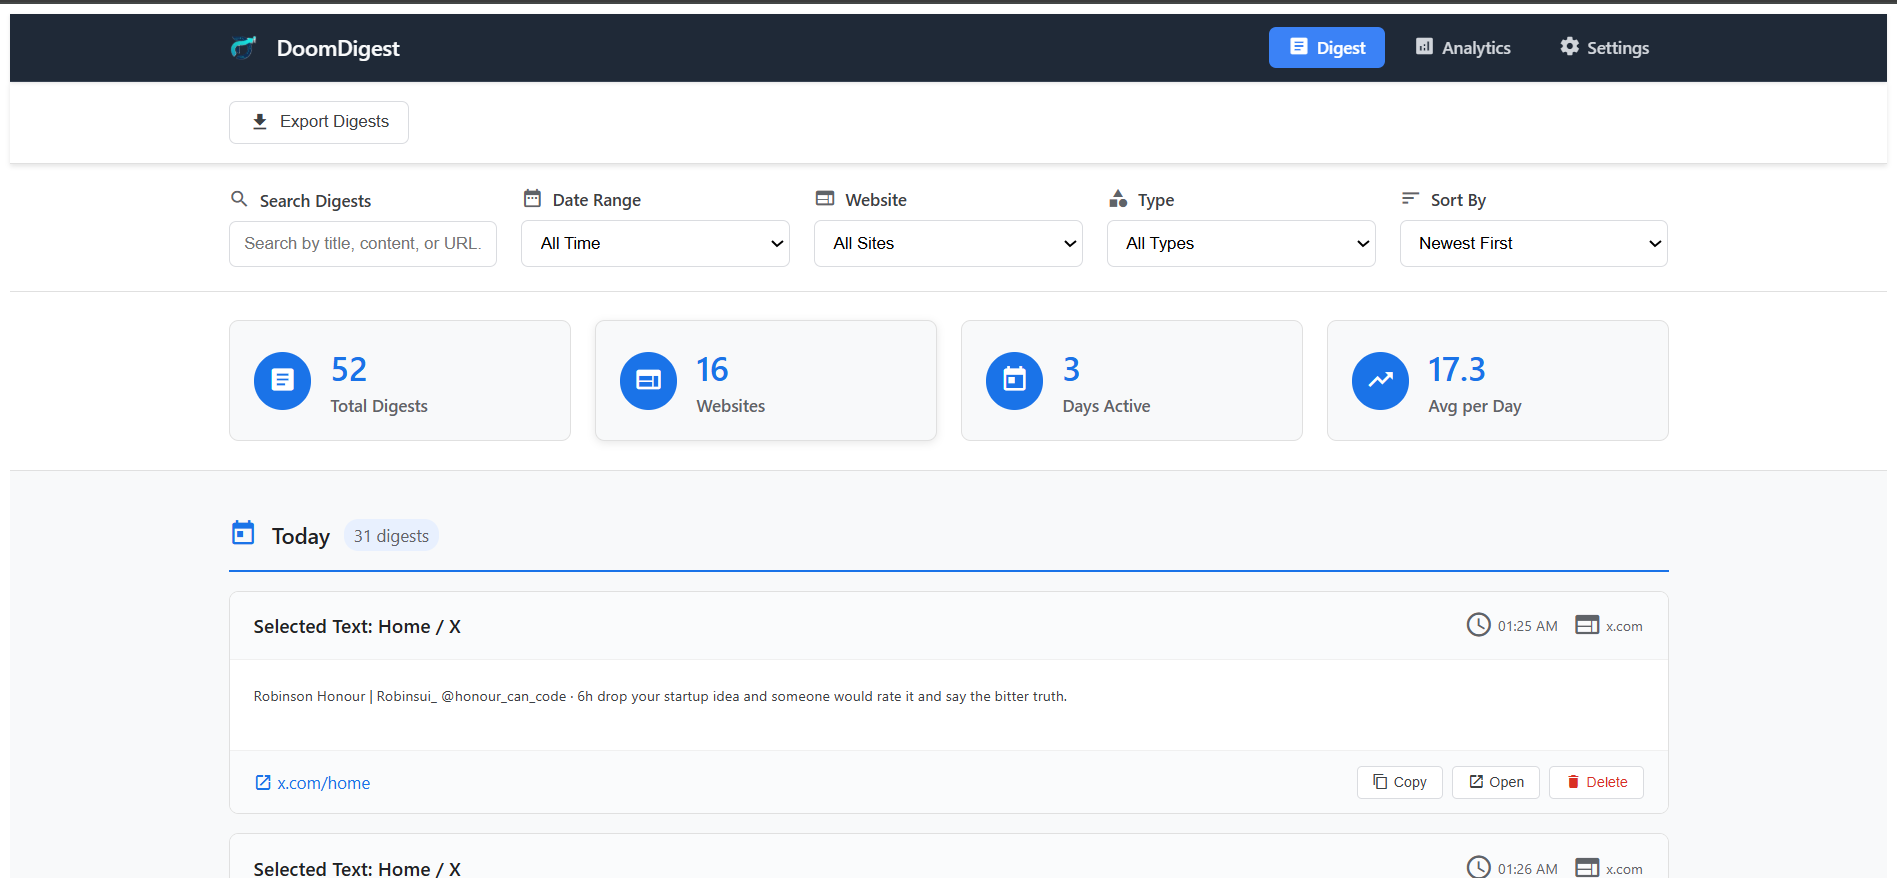The image size is (1897, 878).
Task: Click the 3 Days Active value
Action: pyautogui.click(x=1071, y=370)
